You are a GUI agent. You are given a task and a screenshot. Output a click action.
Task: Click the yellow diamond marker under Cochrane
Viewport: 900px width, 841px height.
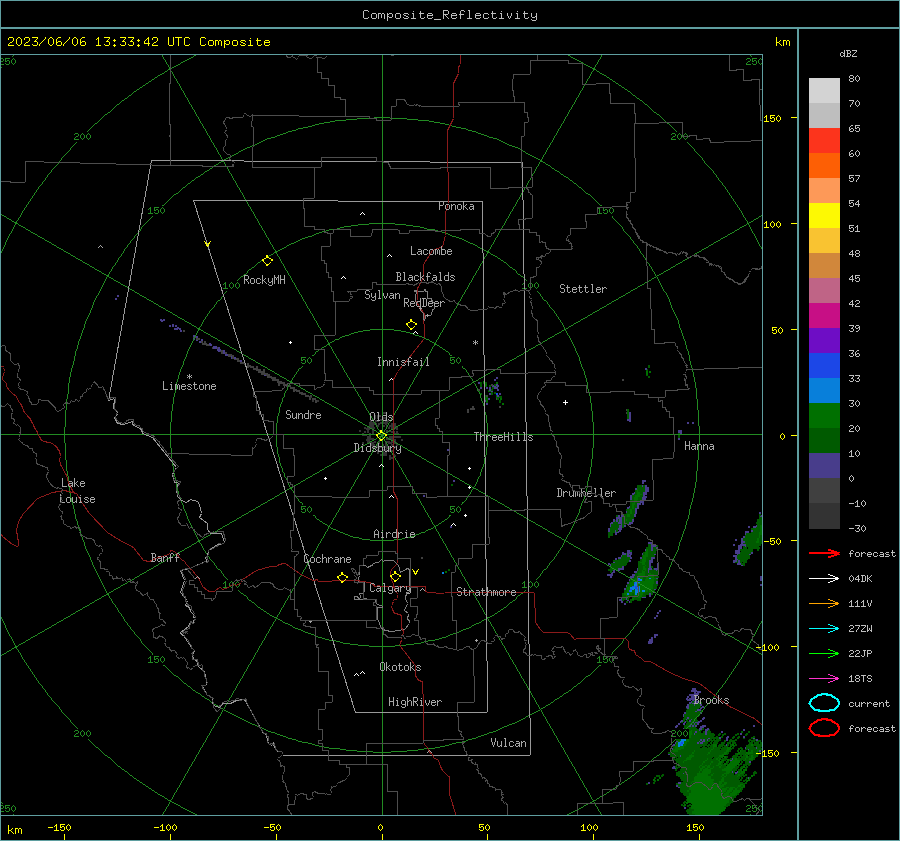point(342,578)
